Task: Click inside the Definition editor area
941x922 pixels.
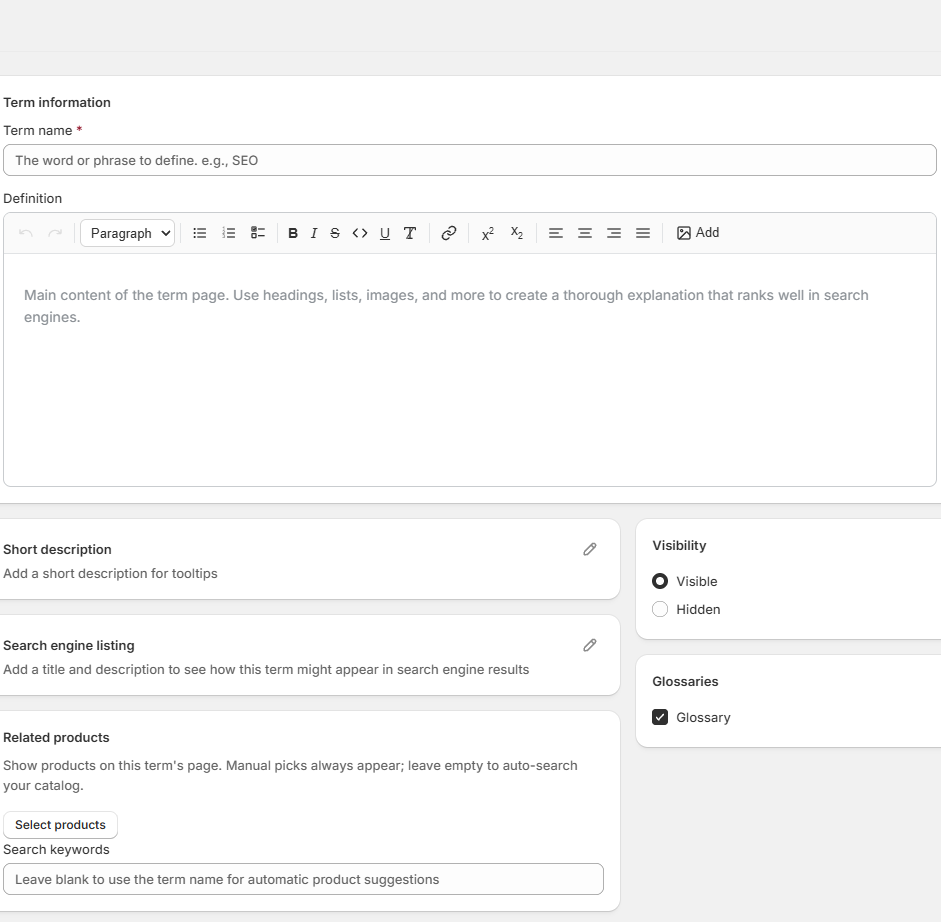Action: 470,369
